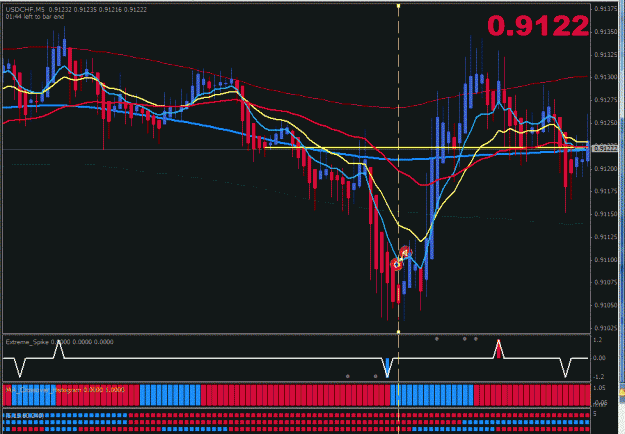The width and height of the screenshot is (625, 434).
Task: Click the 0.91175 price axis label
Action: tap(605, 191)
